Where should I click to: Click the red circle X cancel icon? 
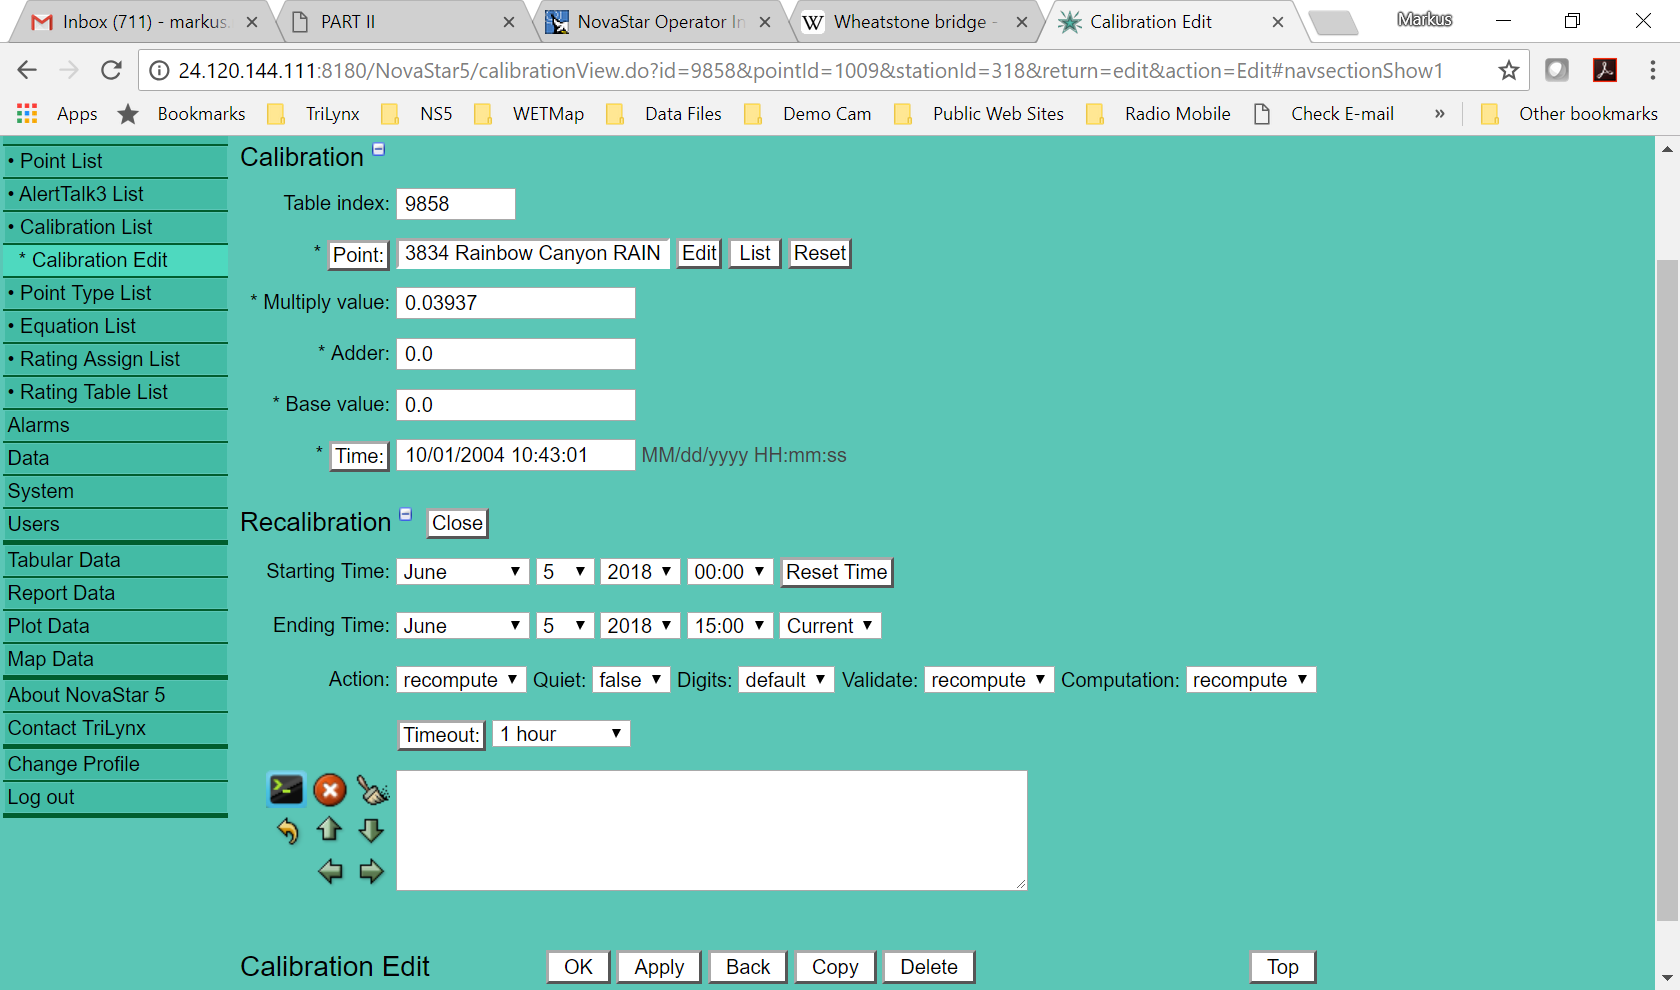(330, 790)
